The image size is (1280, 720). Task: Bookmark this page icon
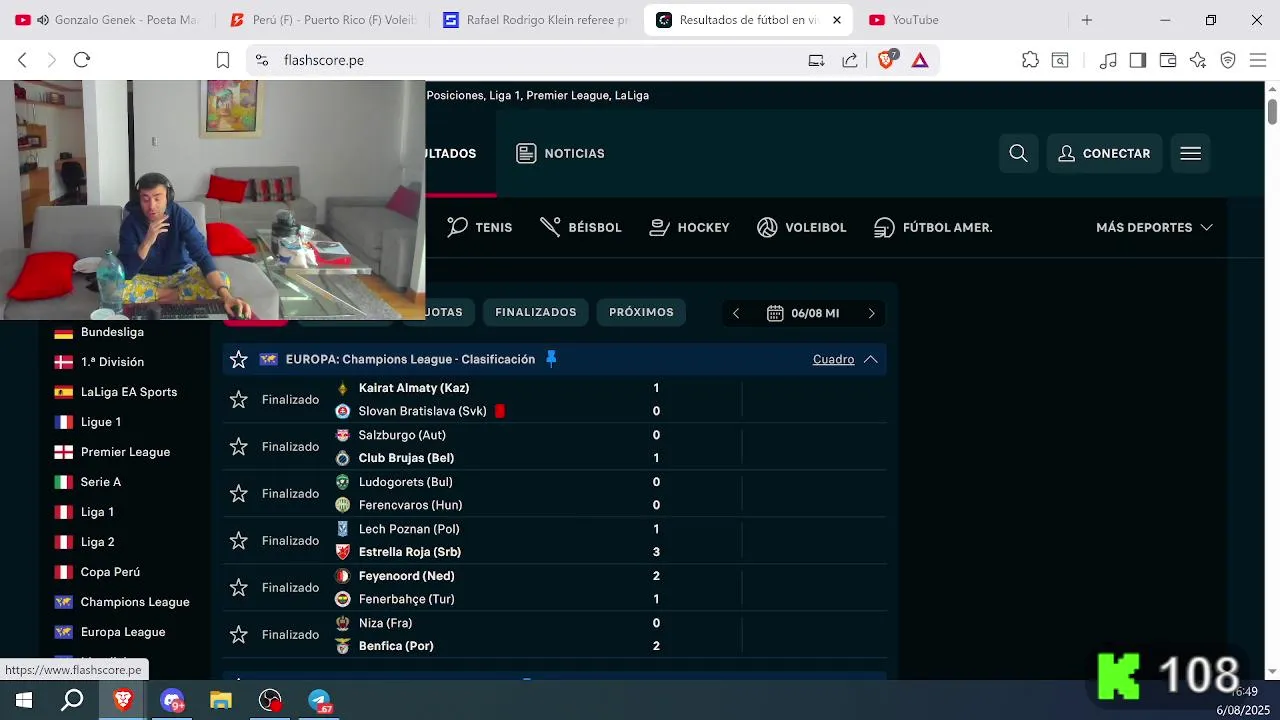[223, 60]
